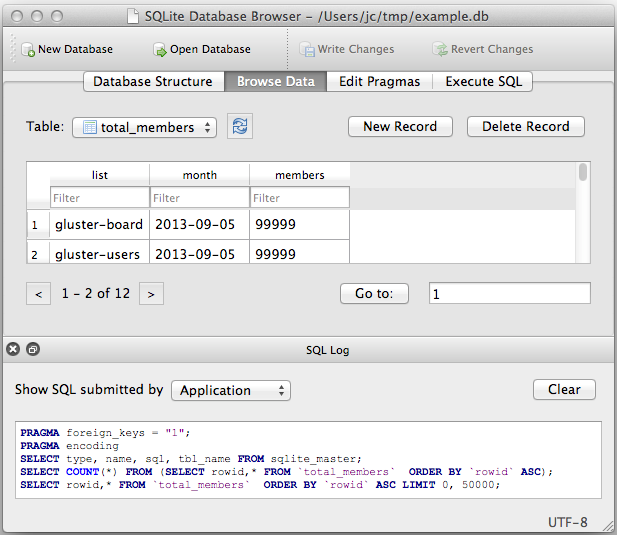Click the New Record button

400,127
